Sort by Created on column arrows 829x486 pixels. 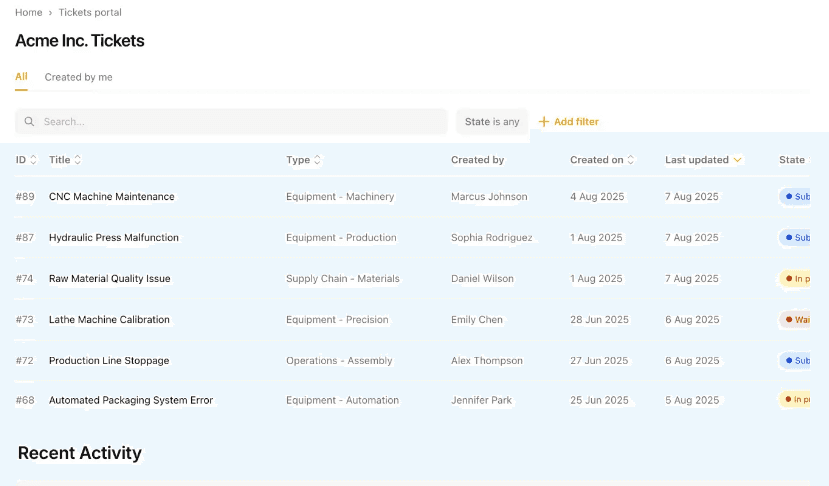pos(631,160)
